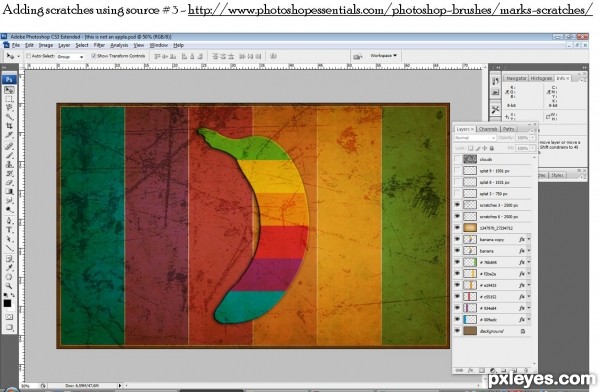
Task: Select the Zoom tool
Action: (x=9, y=286)
